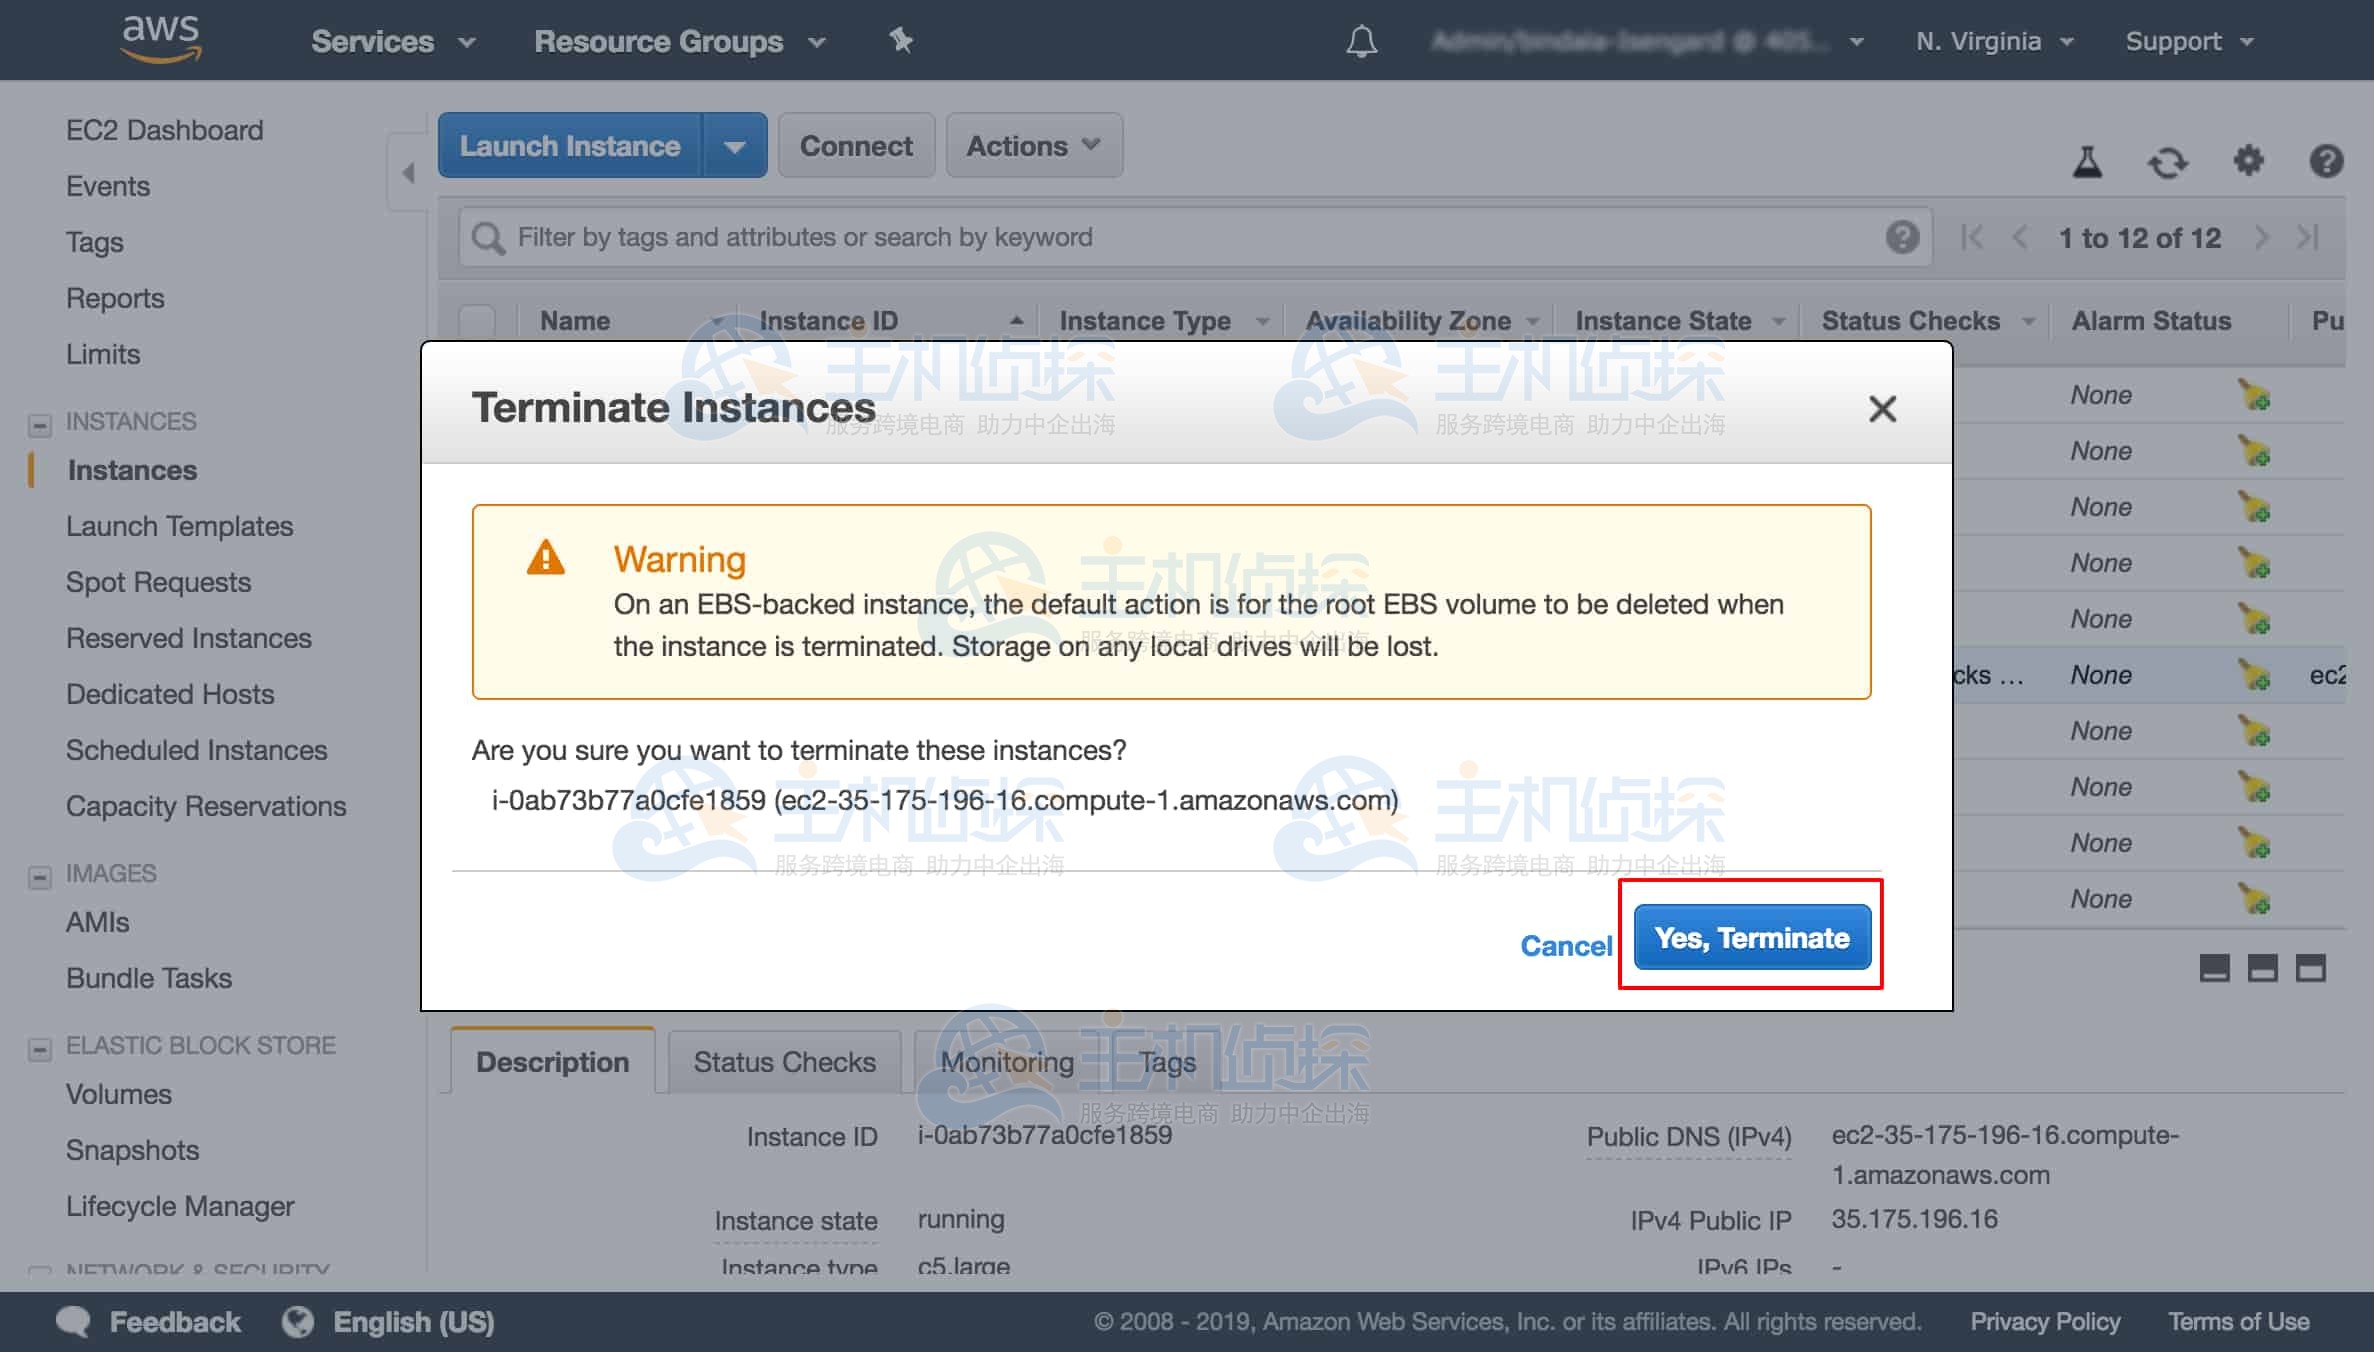Image resolution: width=2374 pixels, height=1352 pixels.
Task: Confirm with Yes, Terminate button
Action: click(1751, 938)
